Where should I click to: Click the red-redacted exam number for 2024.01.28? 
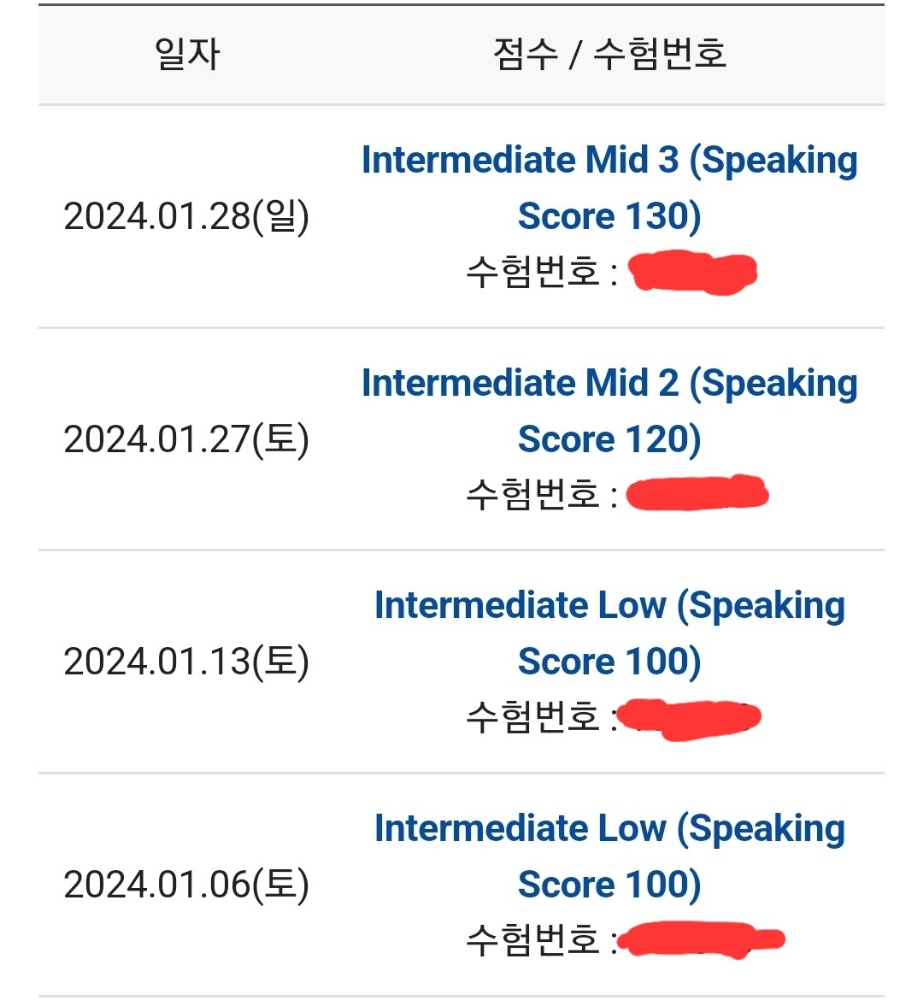click(692, 272)
